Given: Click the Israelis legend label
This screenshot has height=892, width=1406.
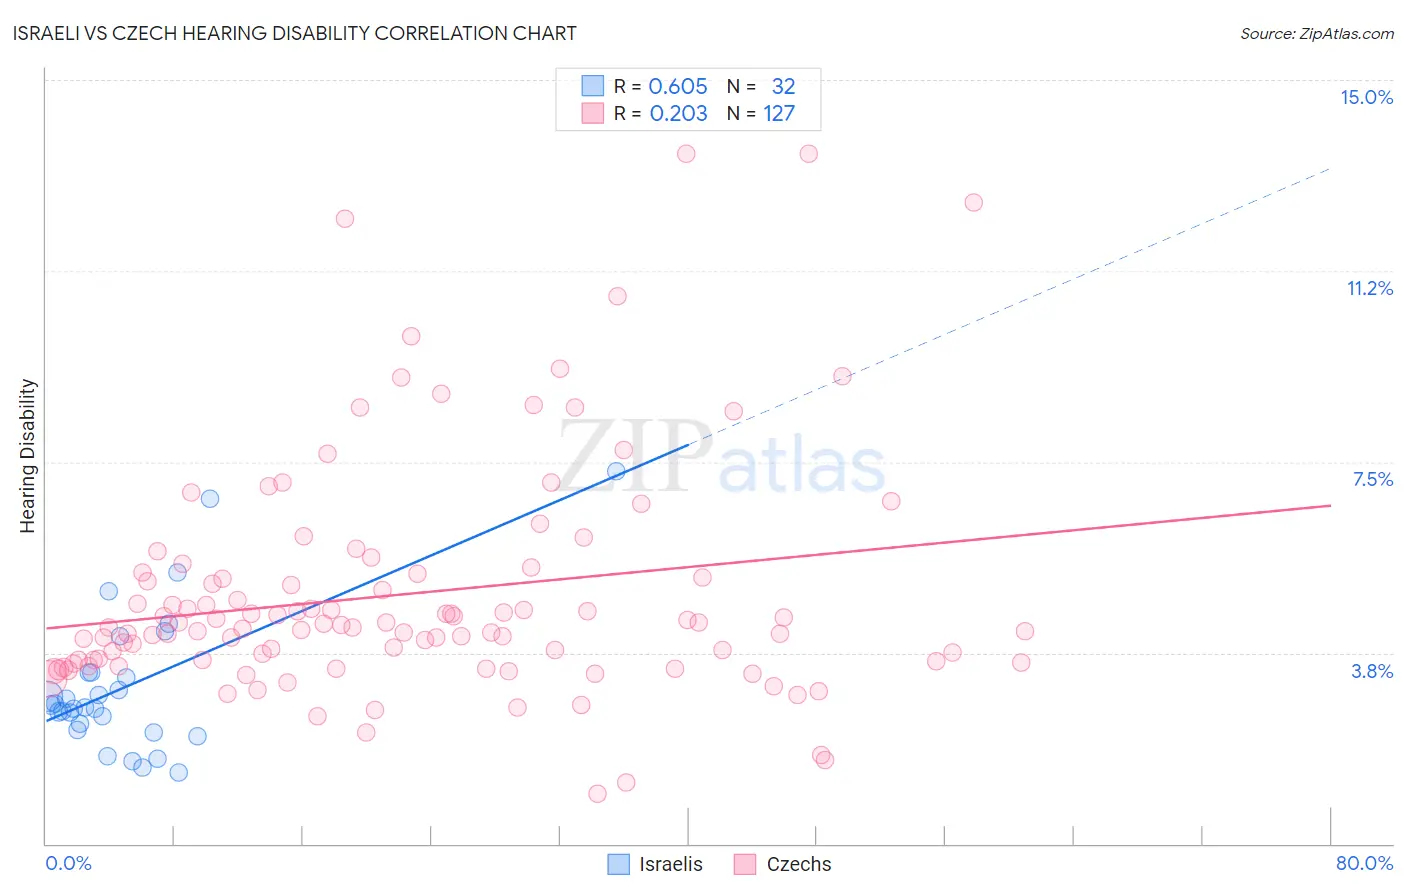Looking at the screenshot, I should [x=671, y=864].
